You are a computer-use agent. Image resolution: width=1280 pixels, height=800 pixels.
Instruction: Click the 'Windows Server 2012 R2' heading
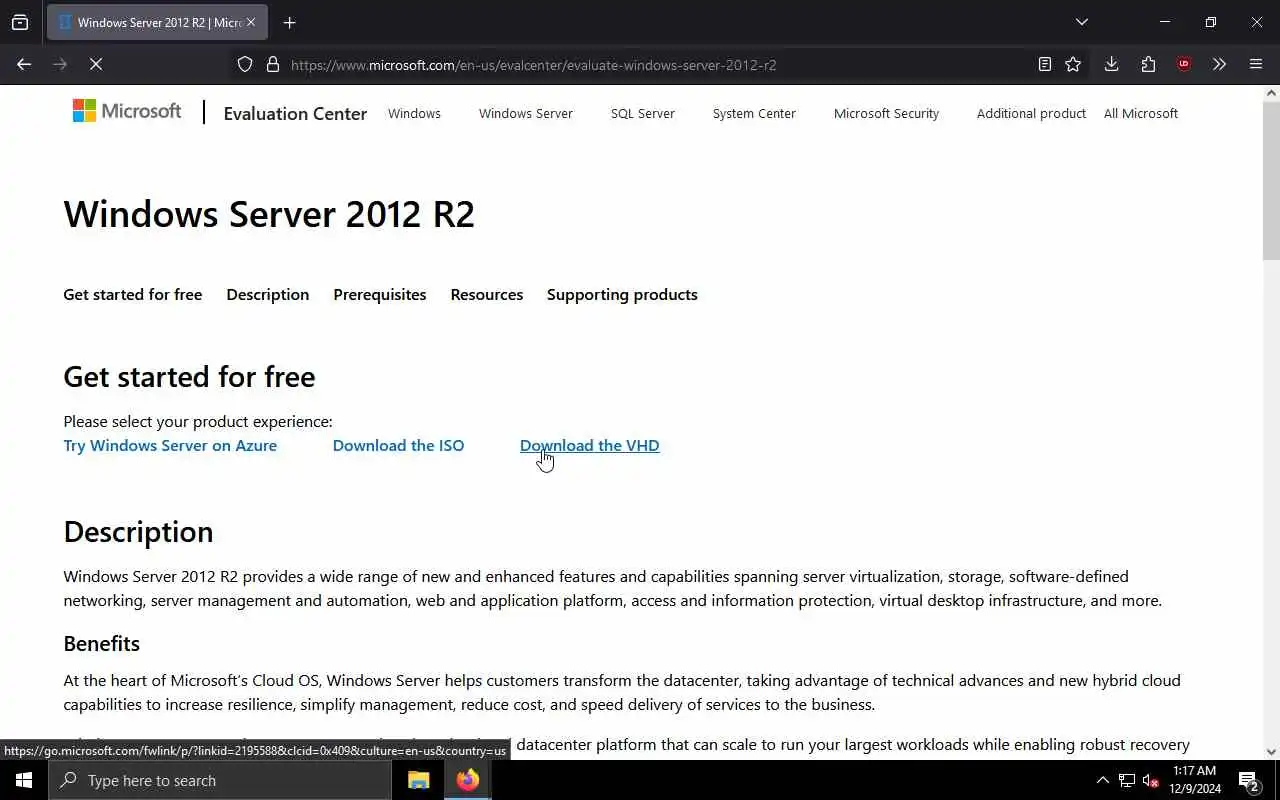269,214
